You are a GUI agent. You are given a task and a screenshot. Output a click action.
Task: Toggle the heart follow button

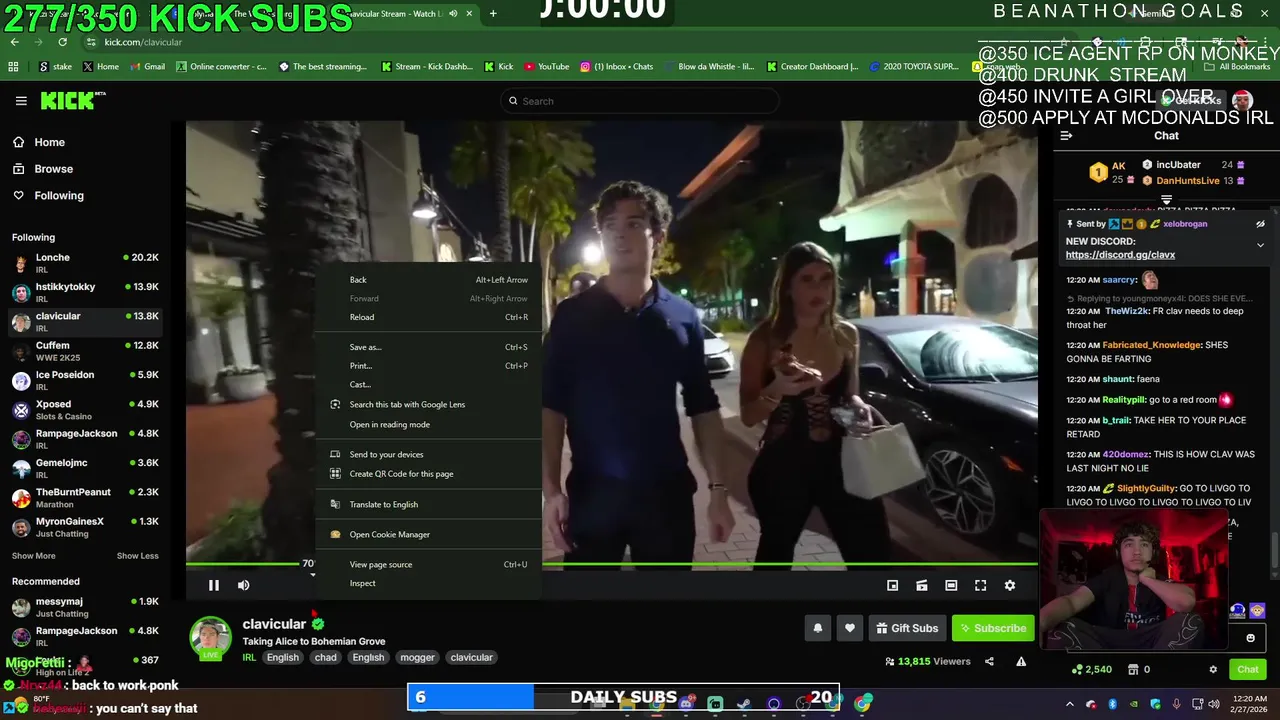(850, 628)
